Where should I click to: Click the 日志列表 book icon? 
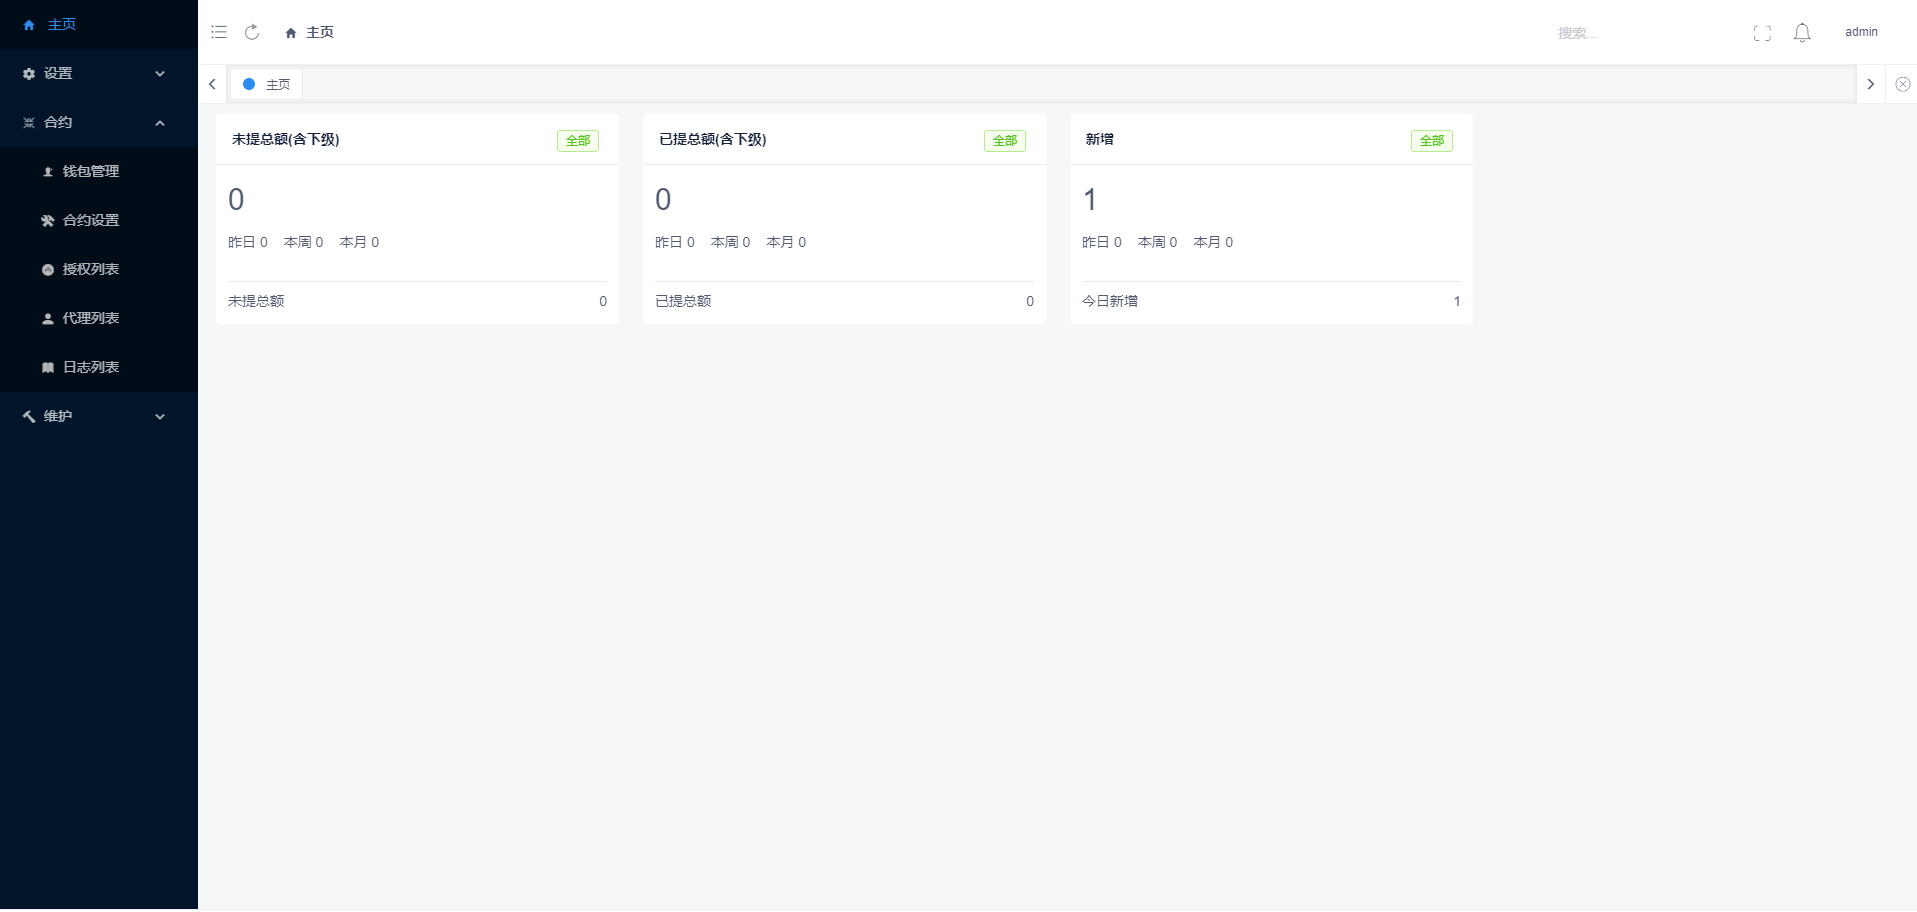[48, 368]
